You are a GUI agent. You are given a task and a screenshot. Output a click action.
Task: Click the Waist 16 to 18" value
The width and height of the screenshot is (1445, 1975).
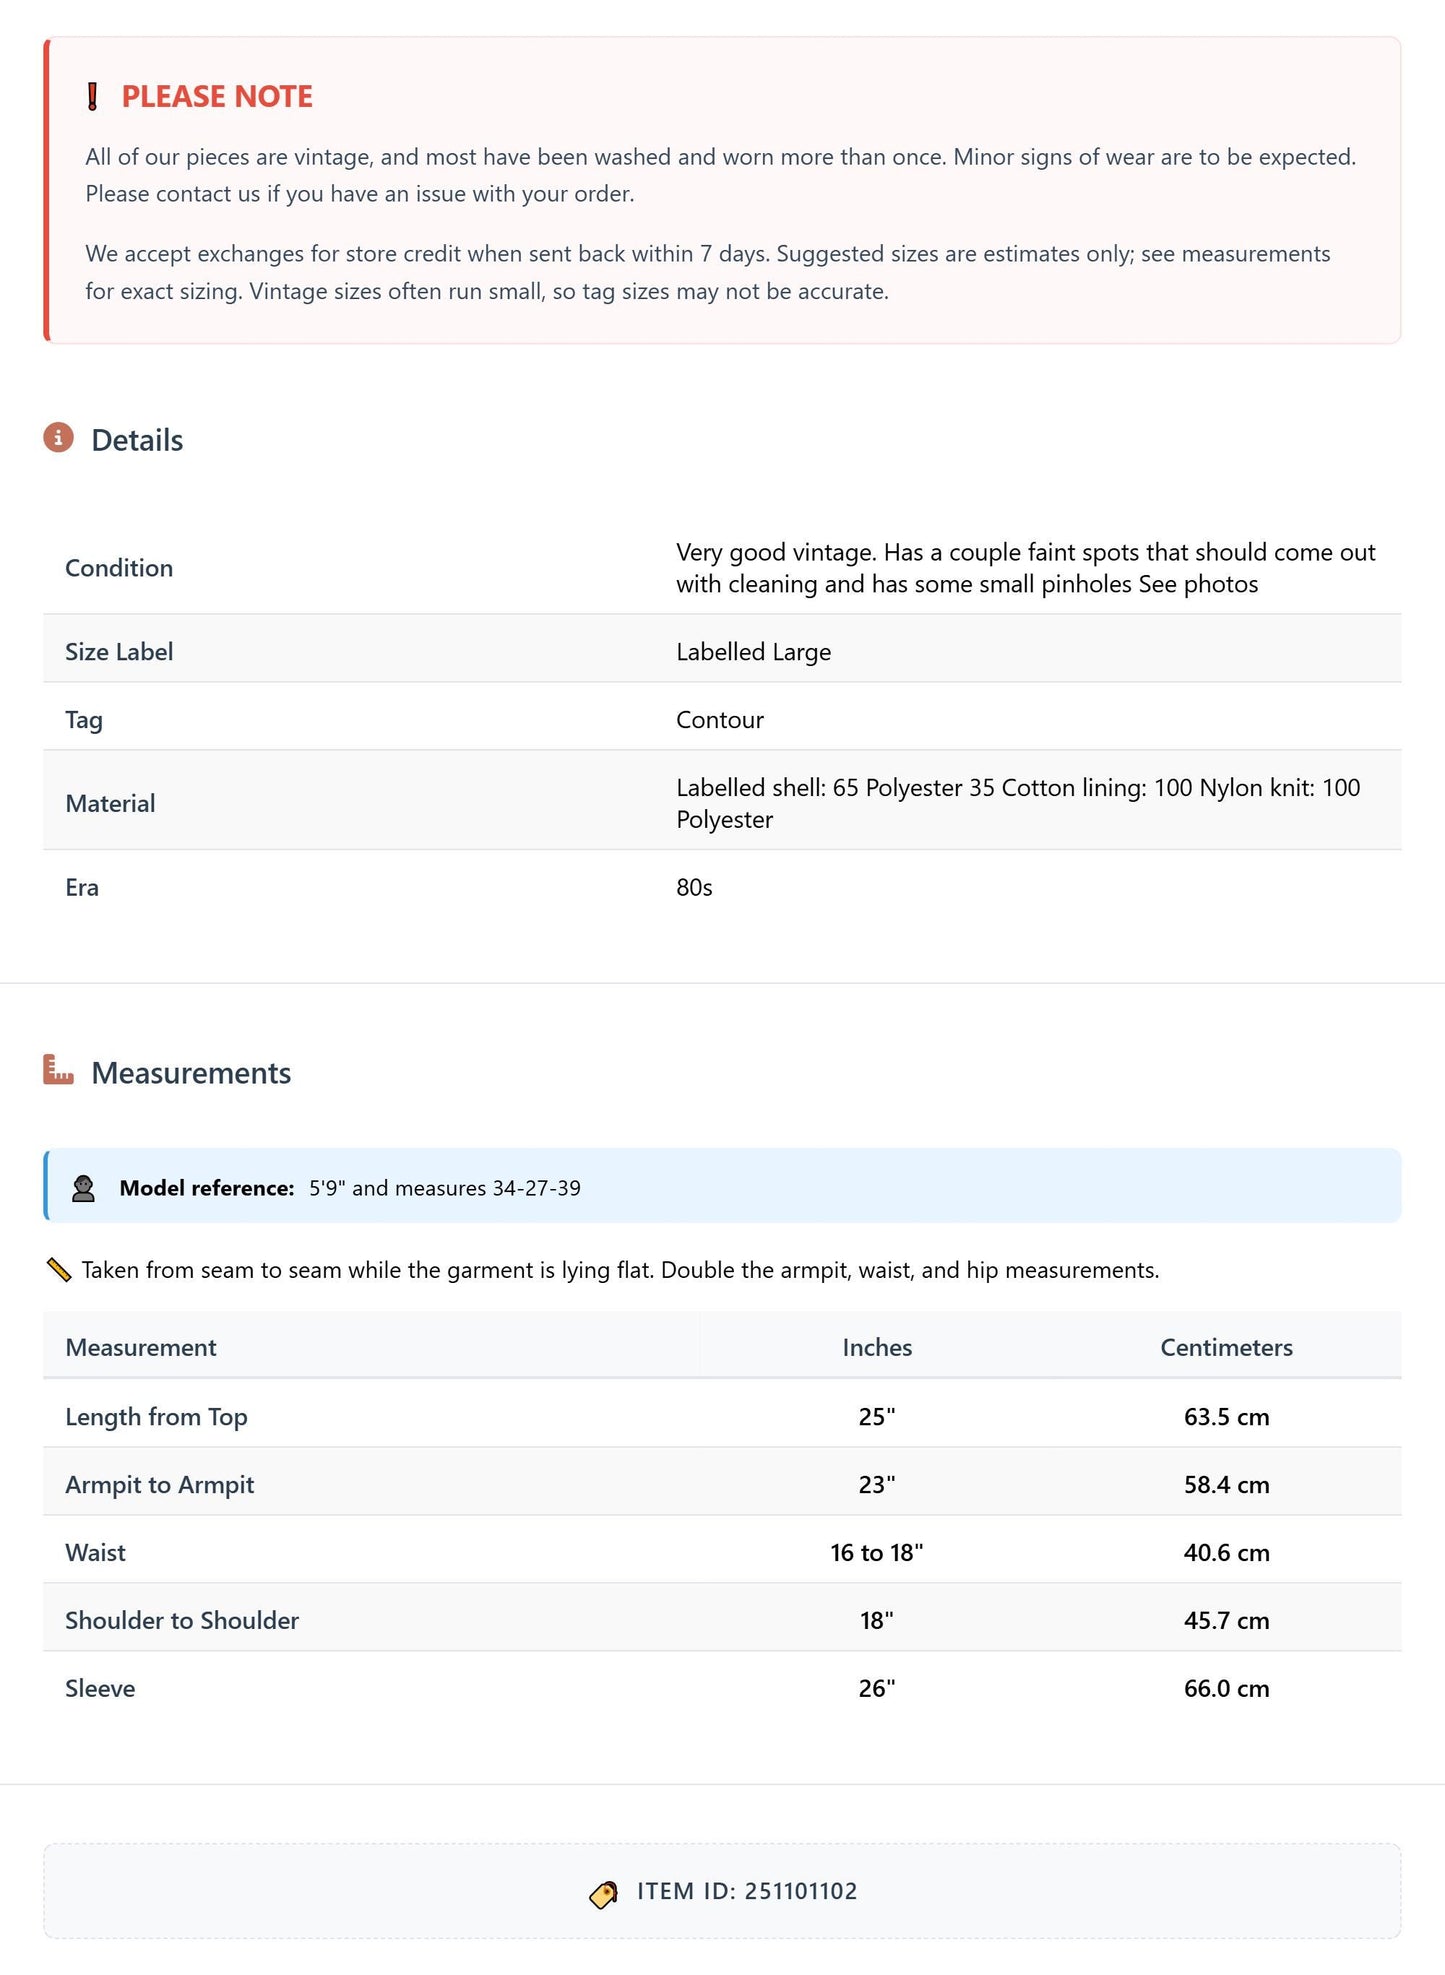(x=877, y=1553)
